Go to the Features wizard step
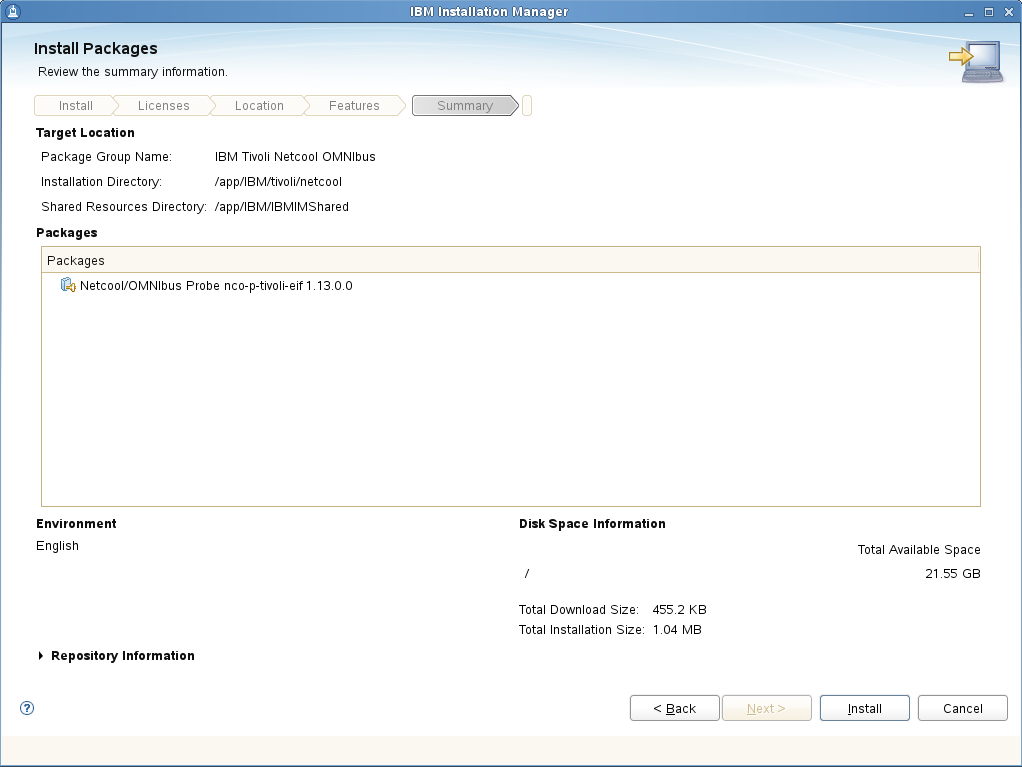1022x767 pixels. click(x=354, y=106)
